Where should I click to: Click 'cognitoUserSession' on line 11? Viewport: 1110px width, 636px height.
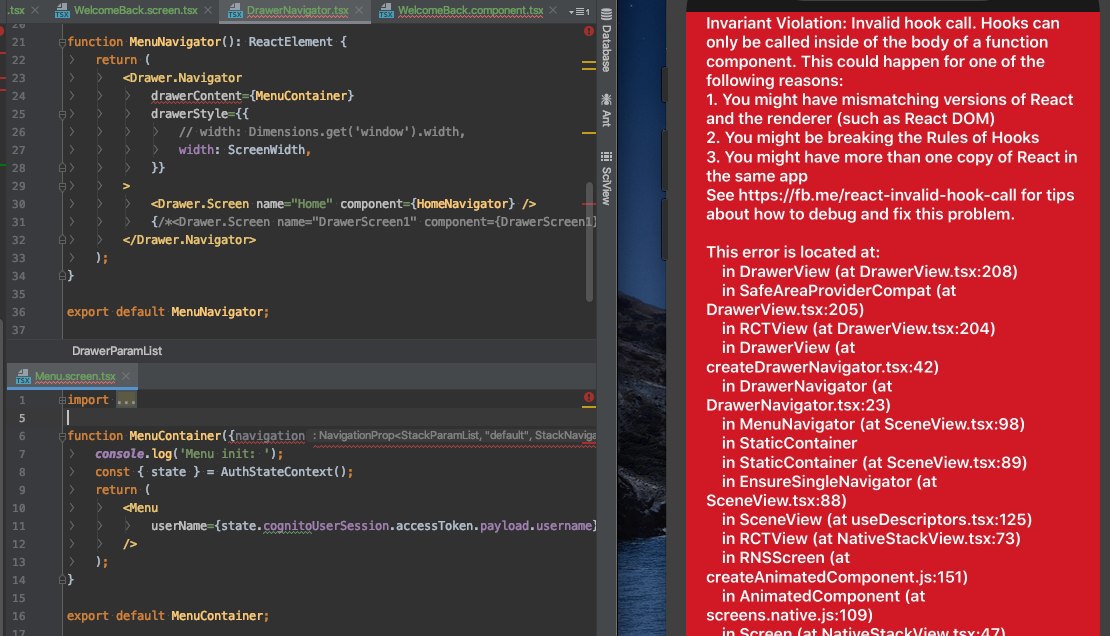[326, 526]
